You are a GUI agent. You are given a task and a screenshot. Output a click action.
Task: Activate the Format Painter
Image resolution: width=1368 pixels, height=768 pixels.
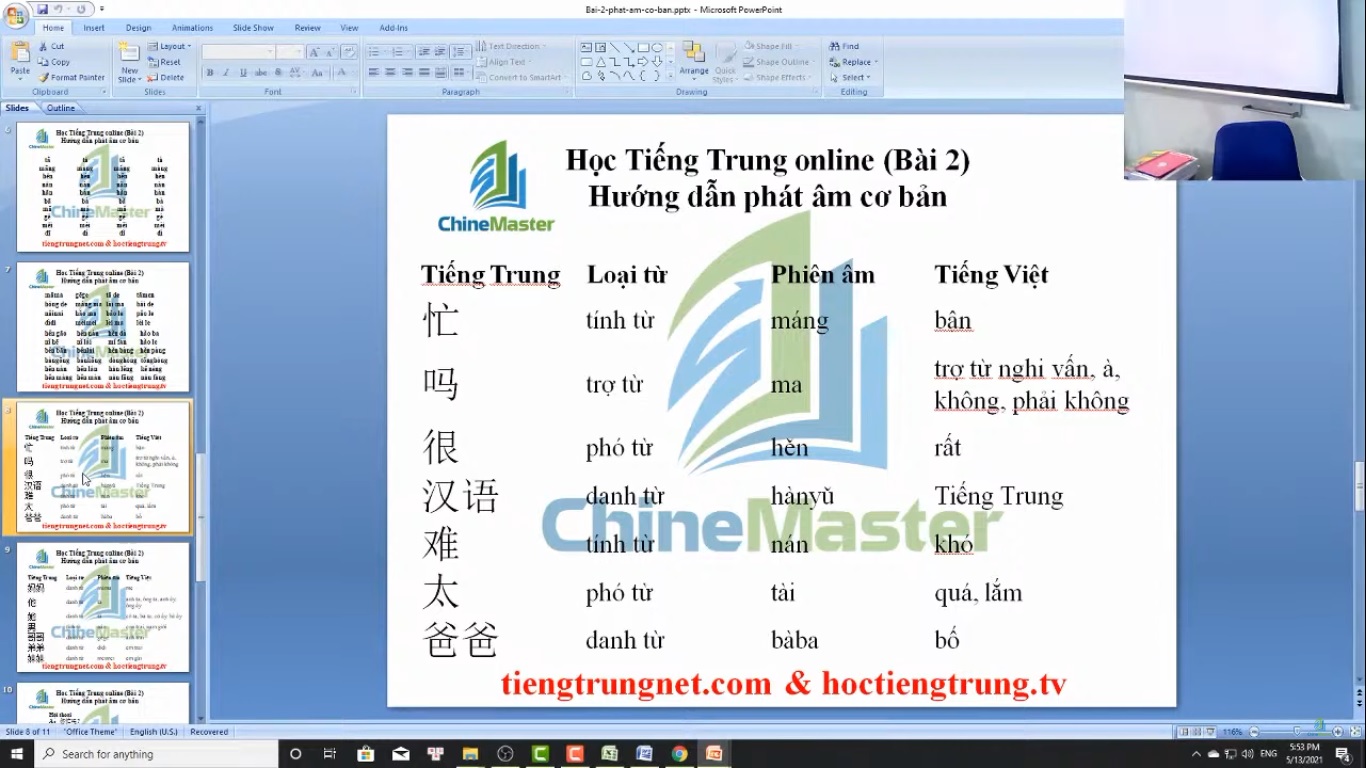[71, 77]
